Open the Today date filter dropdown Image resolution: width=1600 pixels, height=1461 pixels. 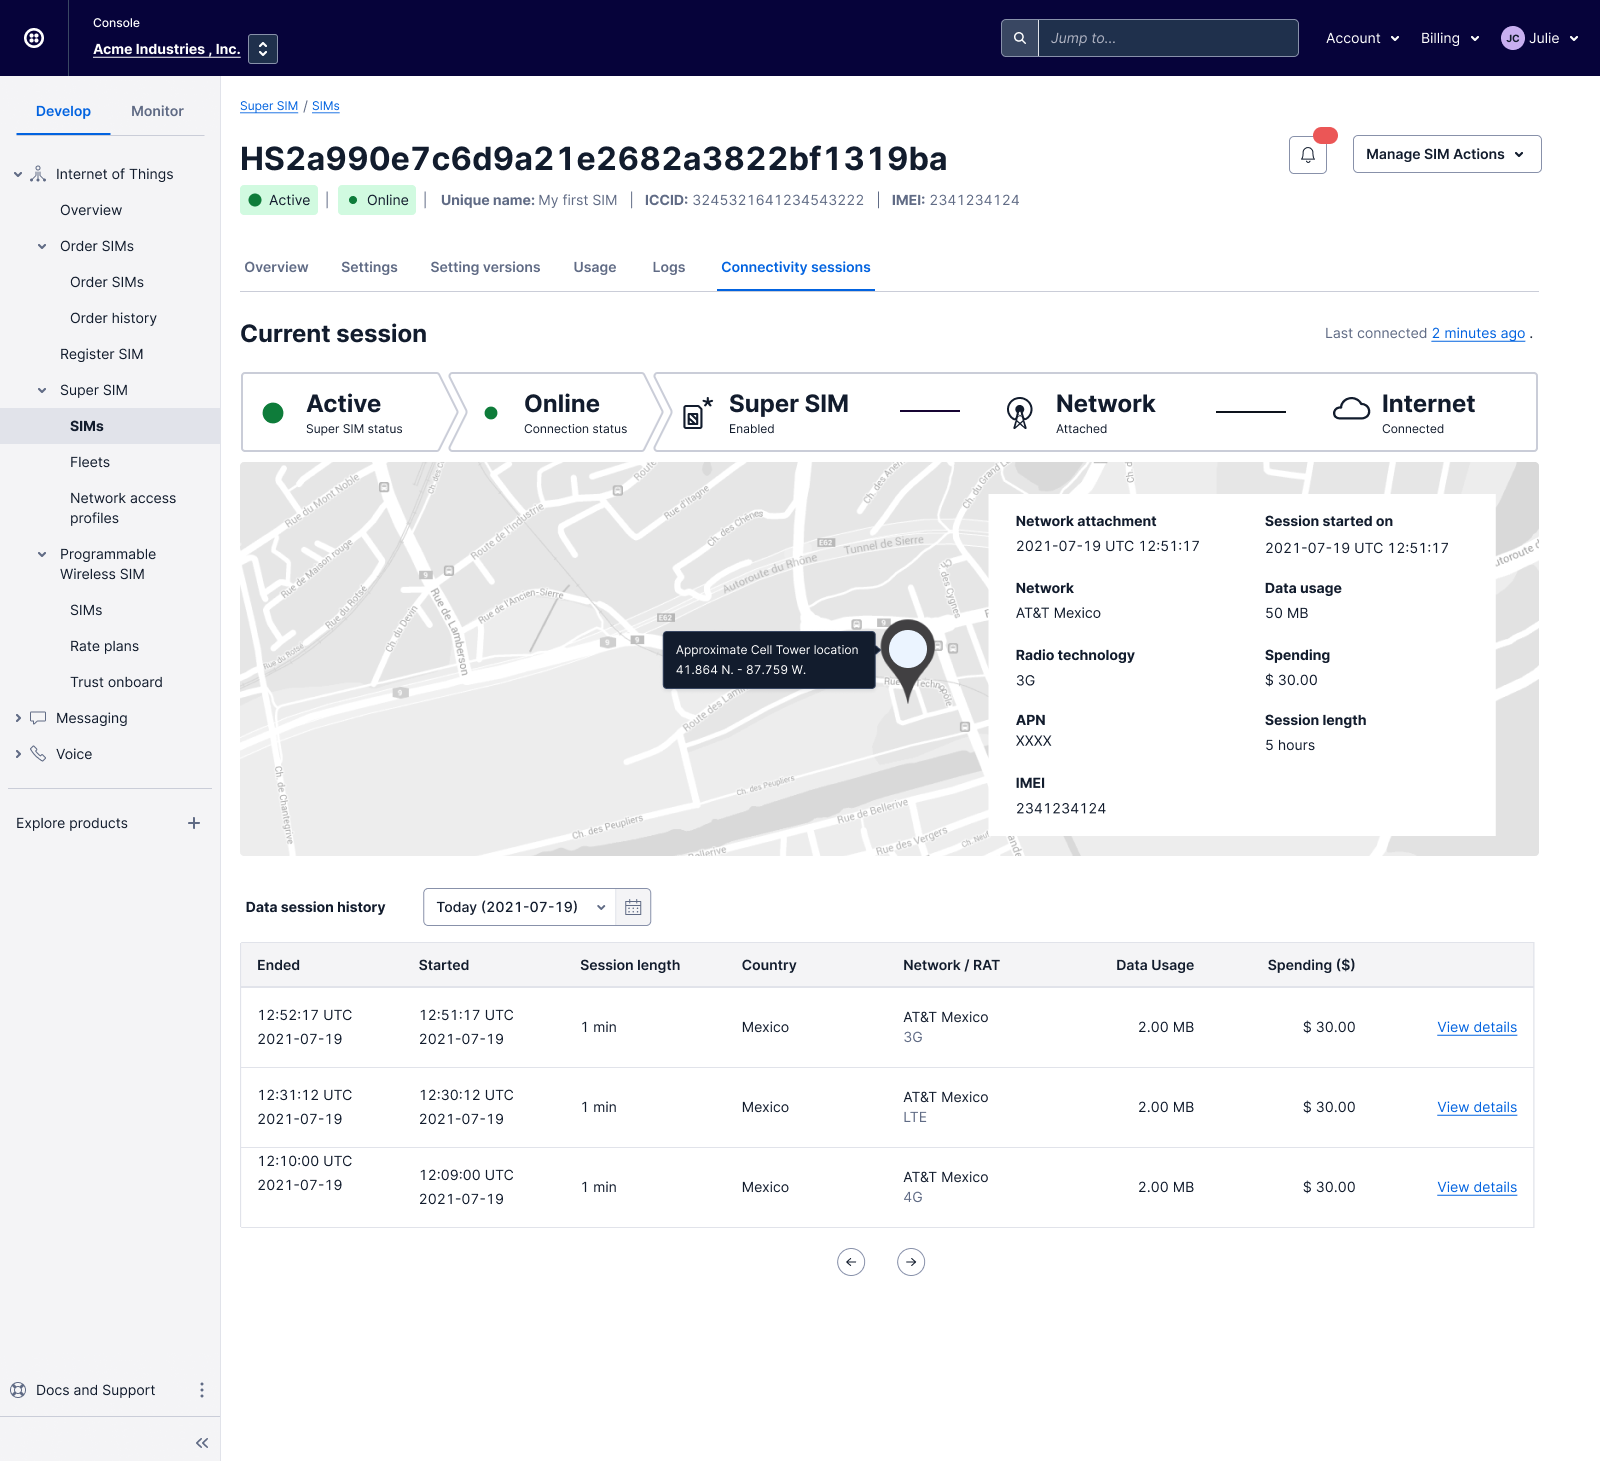point(520,907)
